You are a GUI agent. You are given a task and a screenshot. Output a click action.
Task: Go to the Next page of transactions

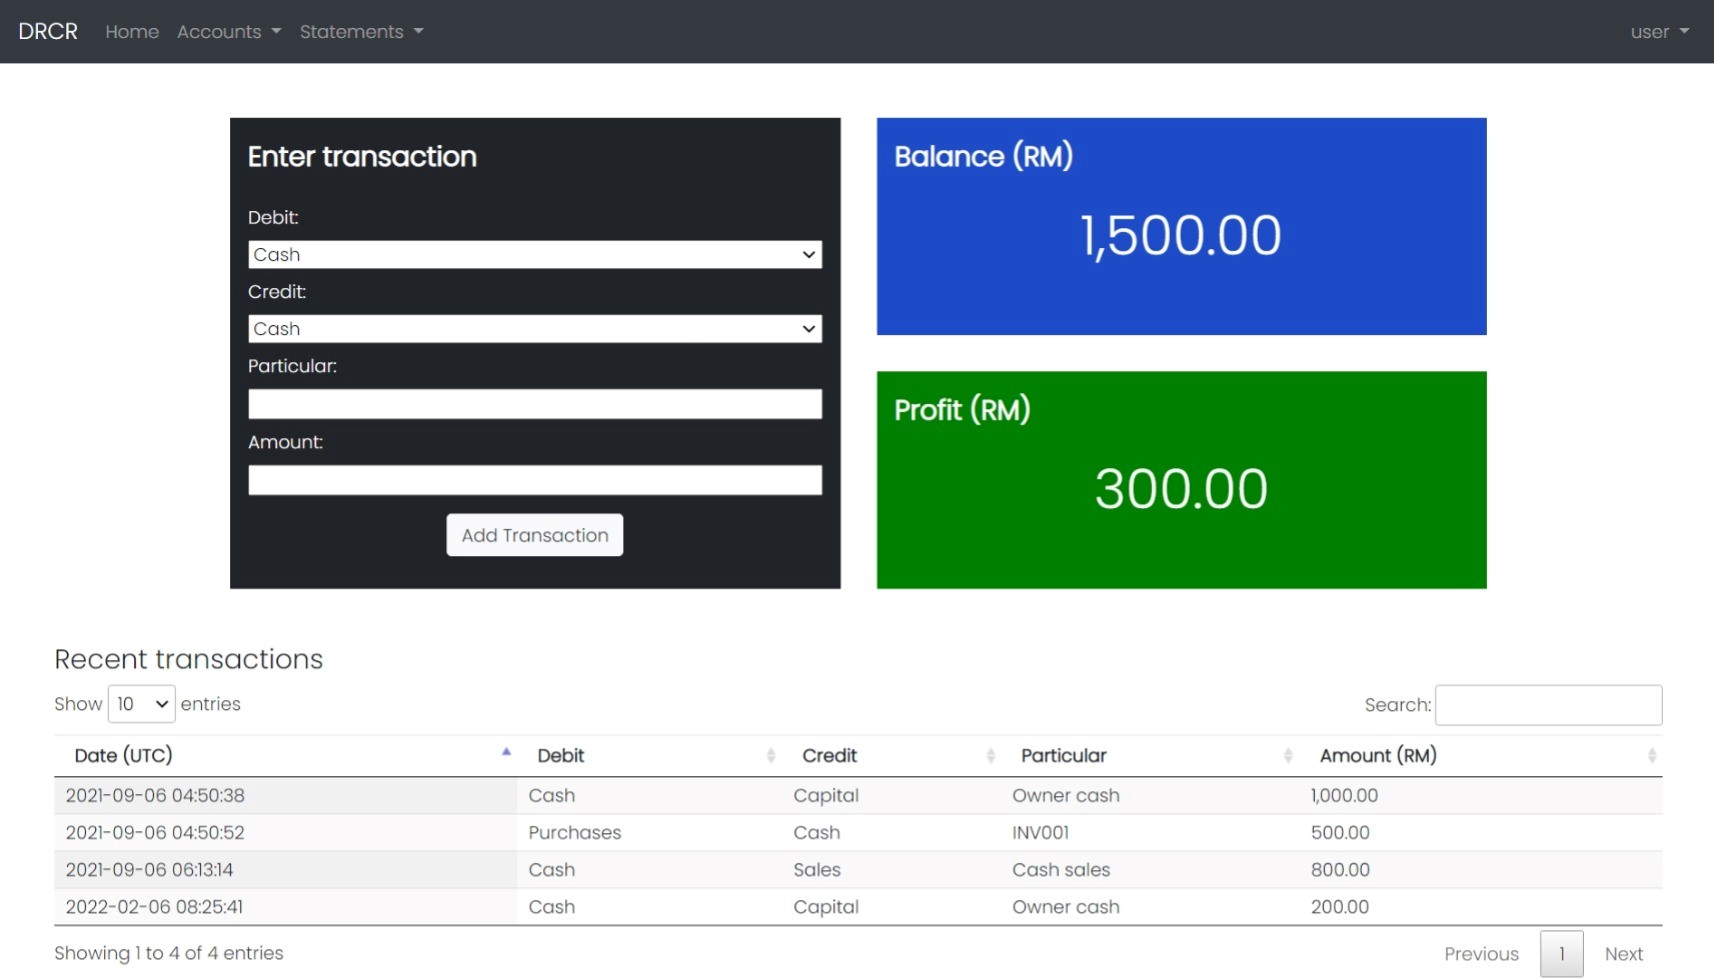coord(1623,954)
